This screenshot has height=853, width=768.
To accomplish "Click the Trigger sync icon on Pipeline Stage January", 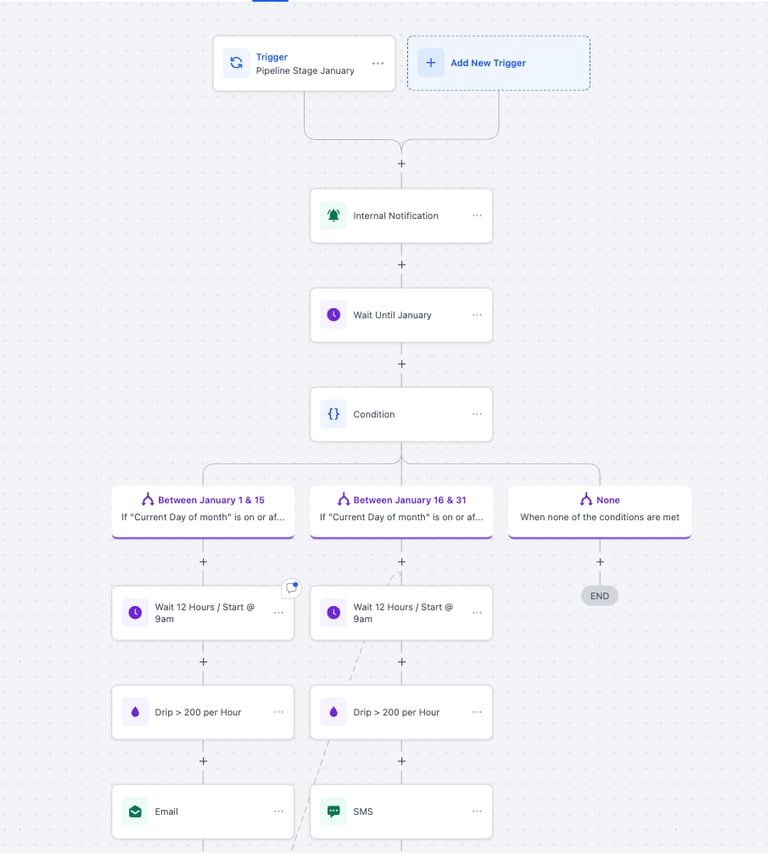I will click(x=235, y=62).
